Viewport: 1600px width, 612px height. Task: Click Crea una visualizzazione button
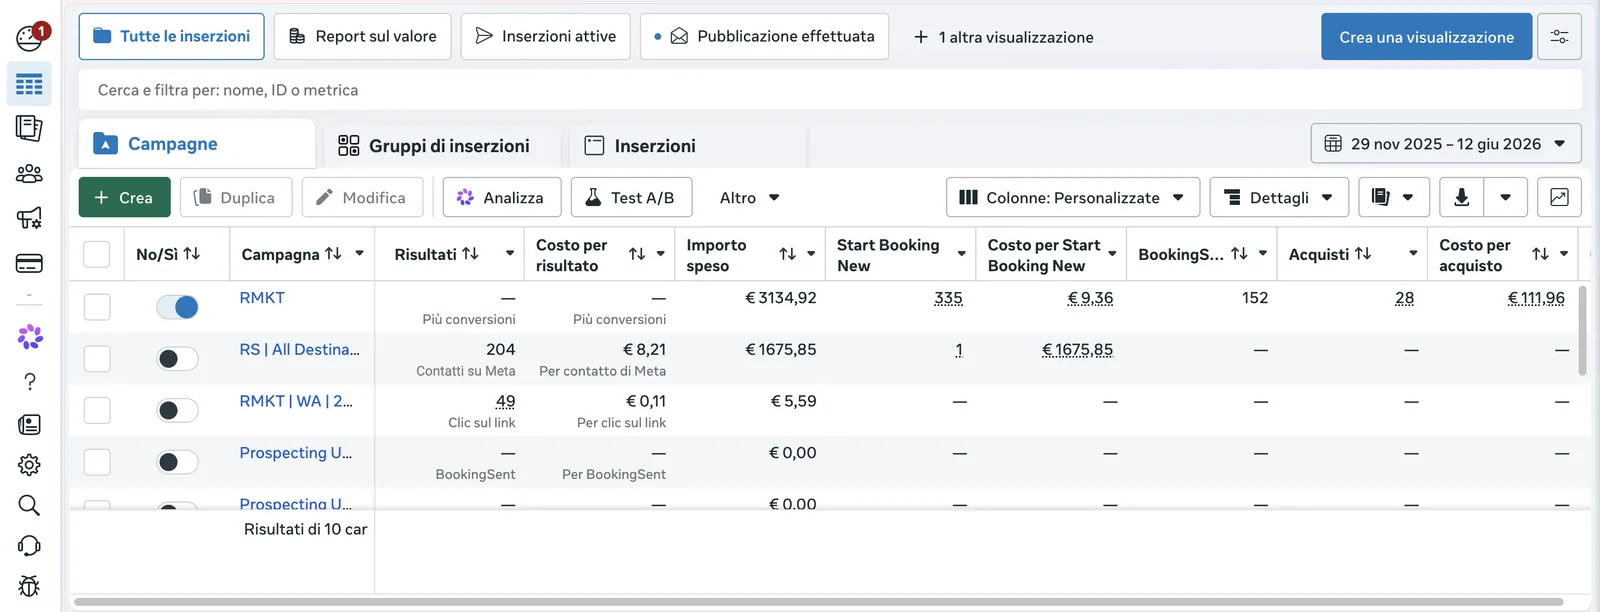[1426, 37]
